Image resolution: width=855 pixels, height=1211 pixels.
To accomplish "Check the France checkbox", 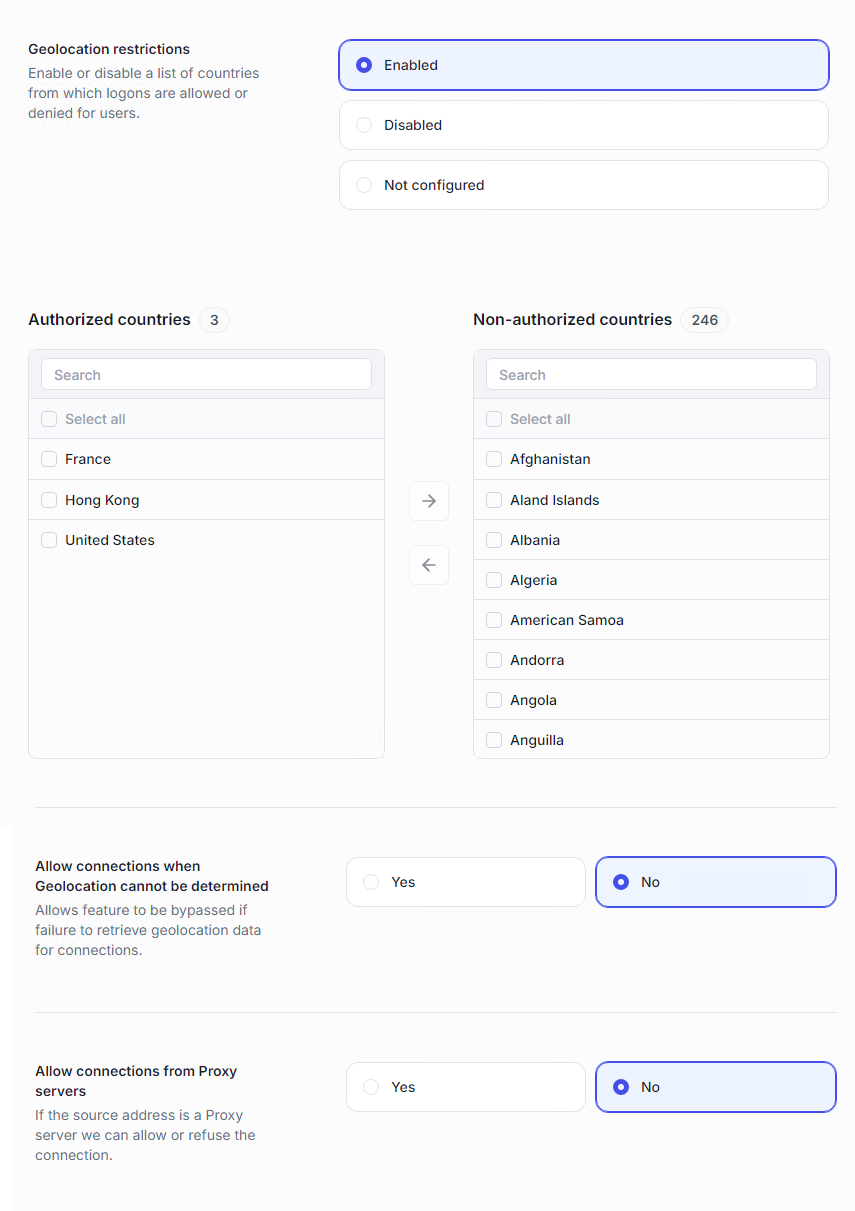I will coord(49,459).
